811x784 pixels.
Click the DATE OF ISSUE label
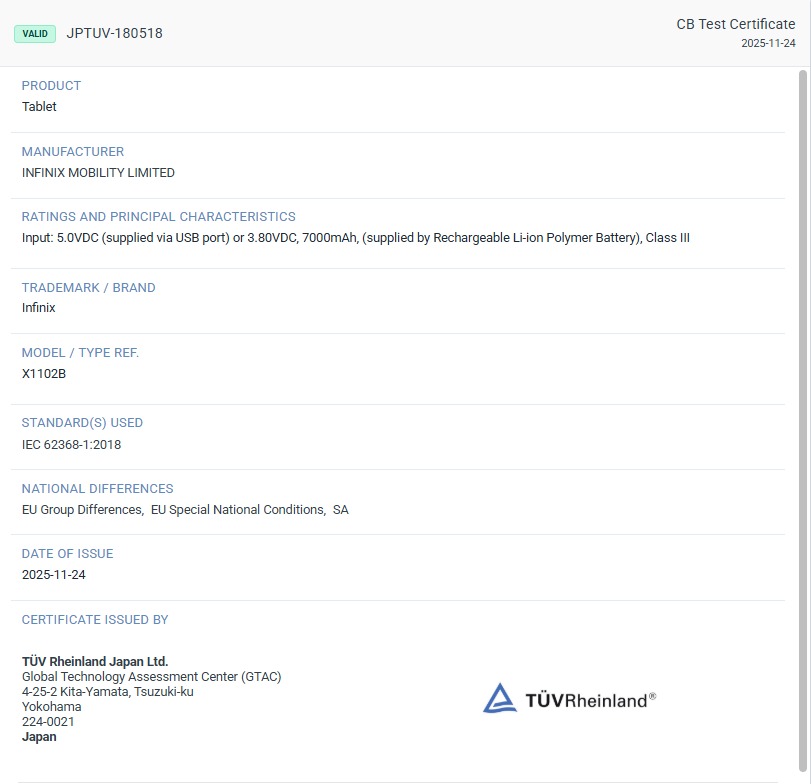pyautogui.click(x=67, y=554)
